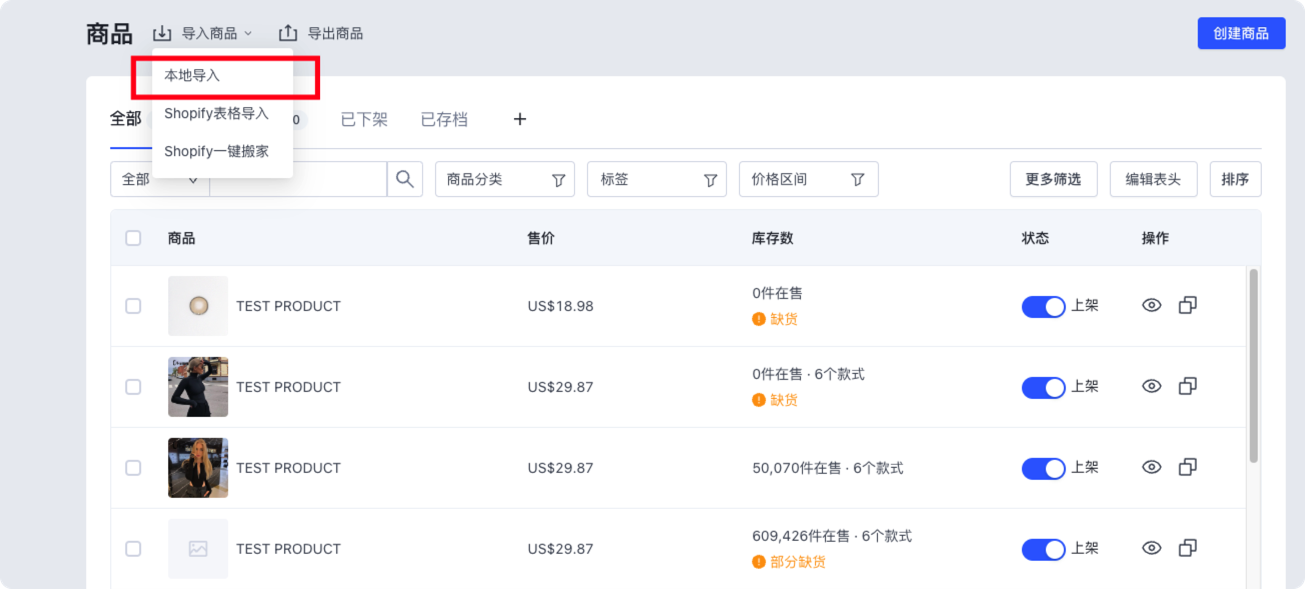Toggle 上架 switch for 50,070件在售 product
The width and height of the screenshot is (1305, 589).
[1044, 469]
